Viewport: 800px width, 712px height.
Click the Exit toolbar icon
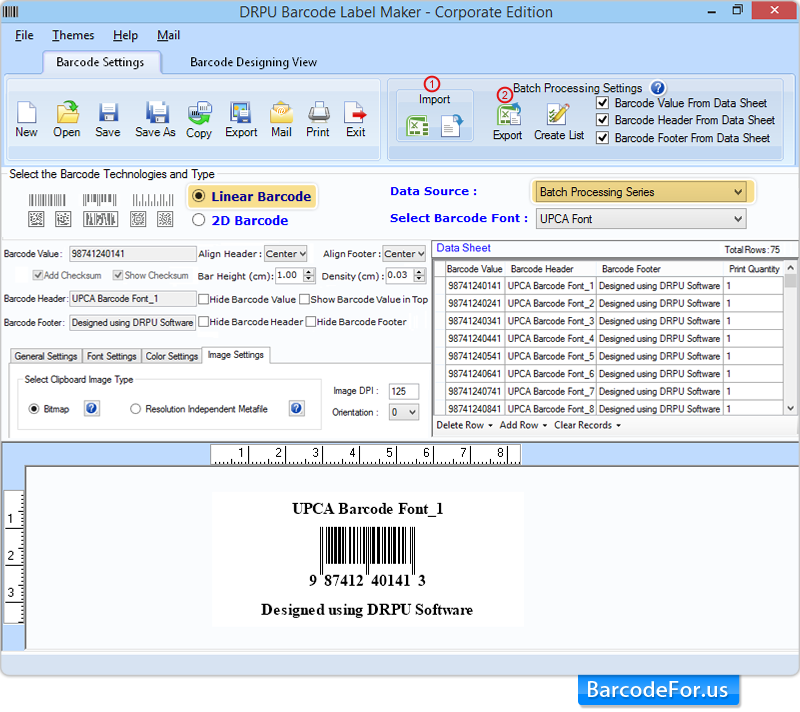point(355,112)
